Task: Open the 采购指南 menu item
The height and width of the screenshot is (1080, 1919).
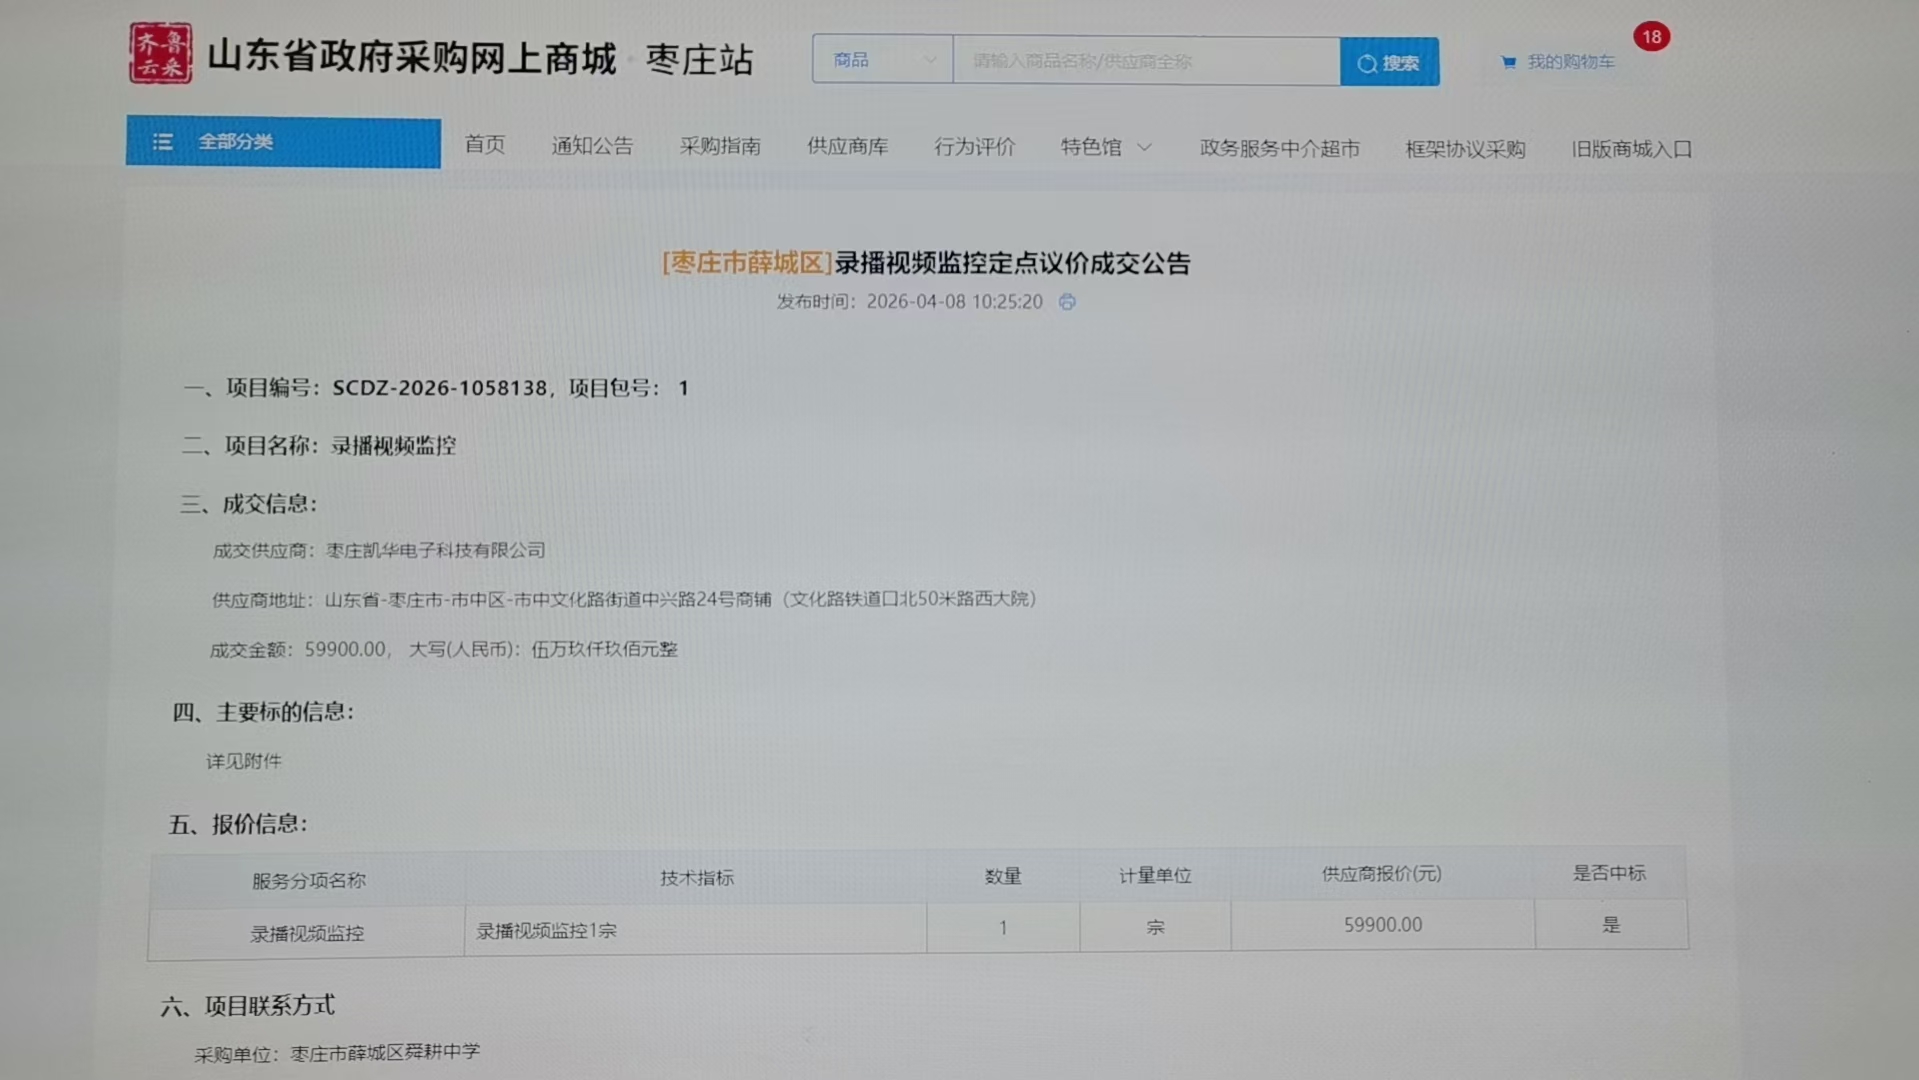Action: coord(720,147)
